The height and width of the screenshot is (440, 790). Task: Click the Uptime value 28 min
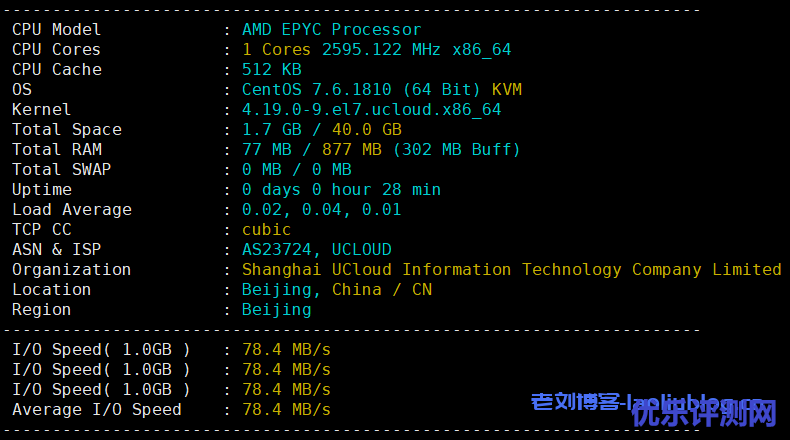click(410, 190)
